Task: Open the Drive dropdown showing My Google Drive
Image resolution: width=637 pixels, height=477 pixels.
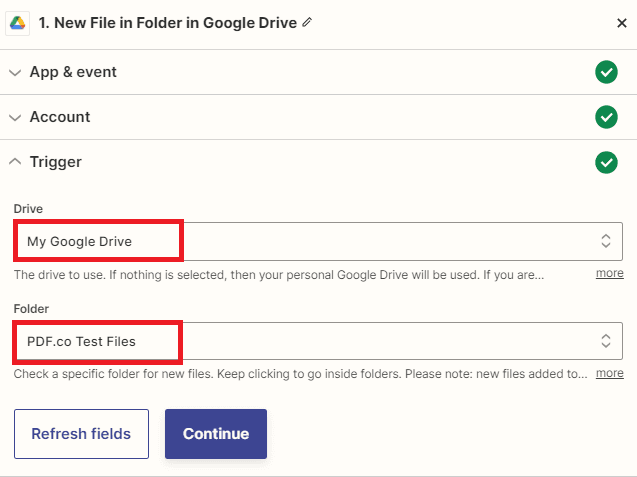Action: point(300,241)
